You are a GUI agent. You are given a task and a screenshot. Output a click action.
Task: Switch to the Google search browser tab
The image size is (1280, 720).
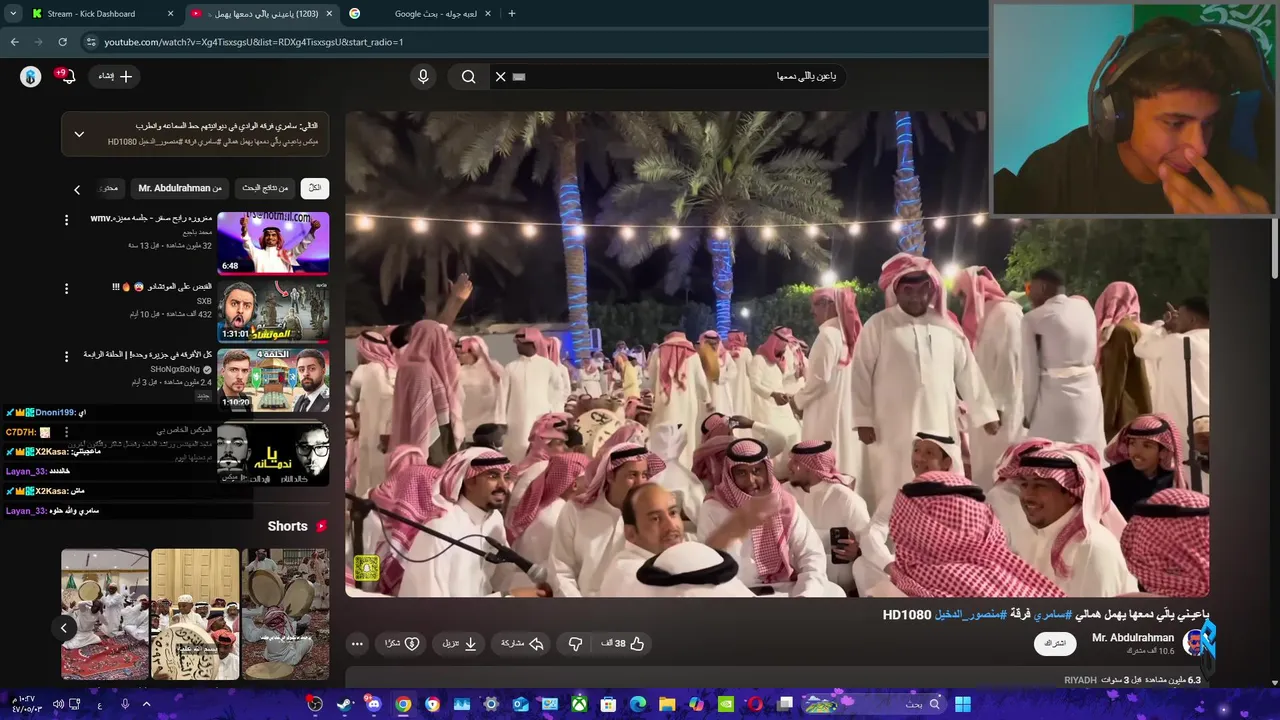421,14
